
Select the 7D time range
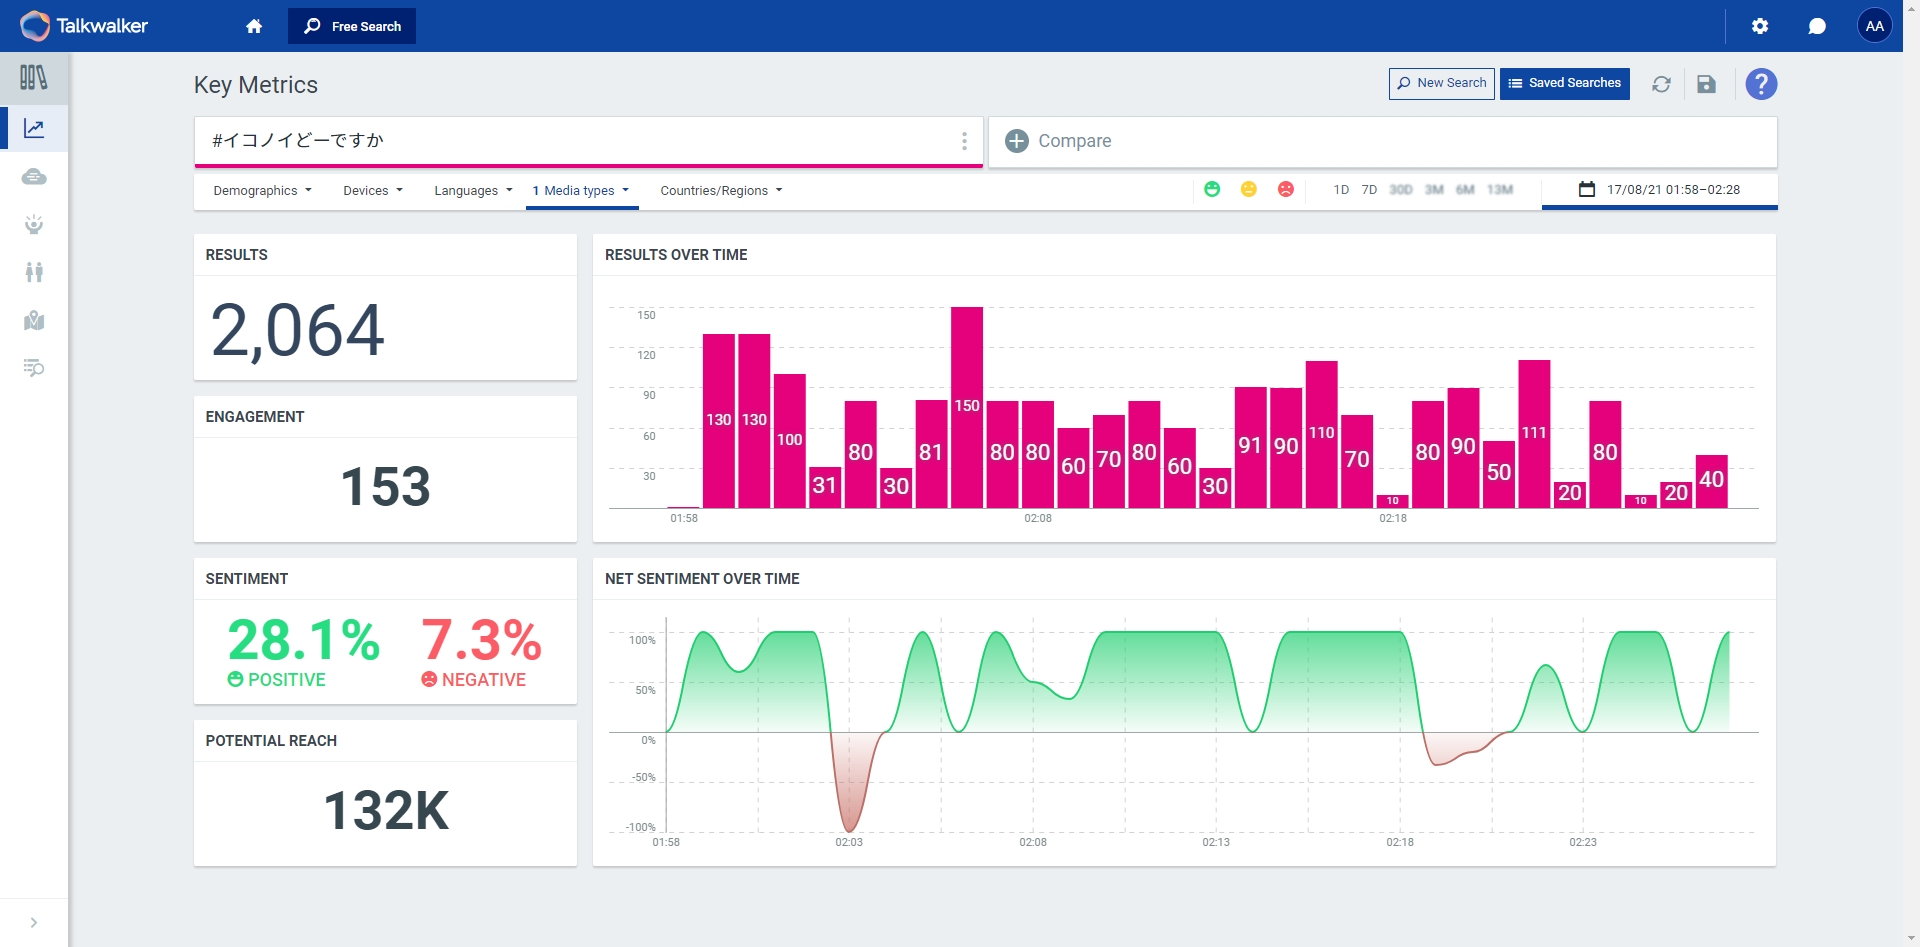point(1369,190)
